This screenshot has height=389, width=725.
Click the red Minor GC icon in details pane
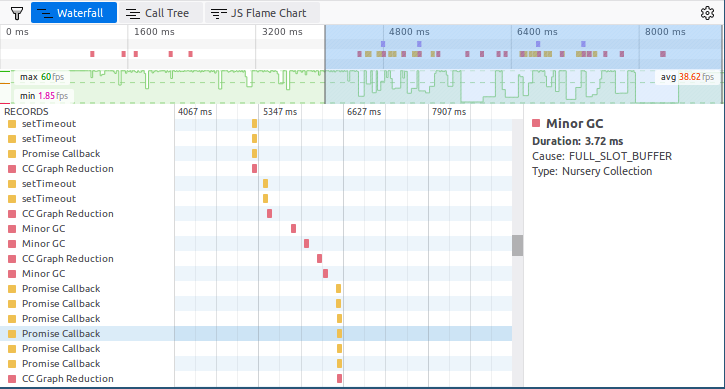click(536, 123)
